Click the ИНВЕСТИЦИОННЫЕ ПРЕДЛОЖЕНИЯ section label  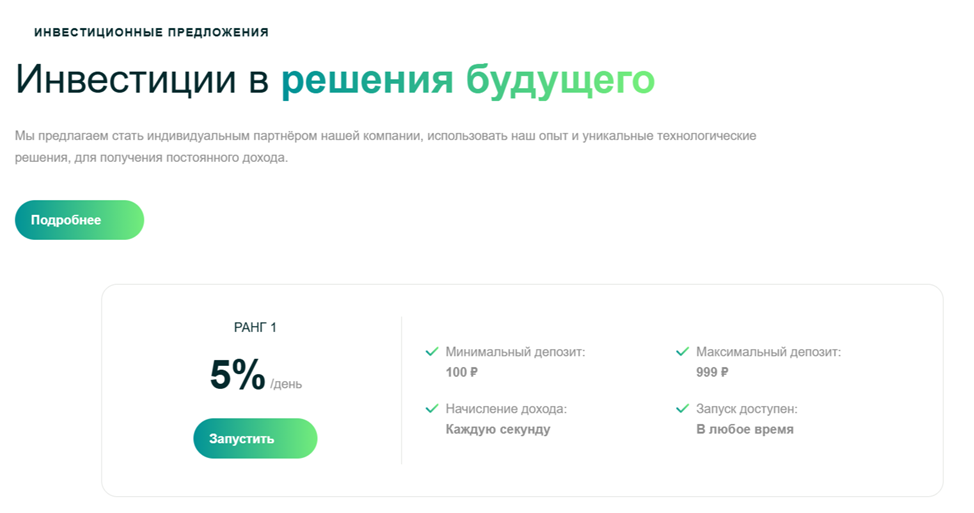(x=151, y=32)
